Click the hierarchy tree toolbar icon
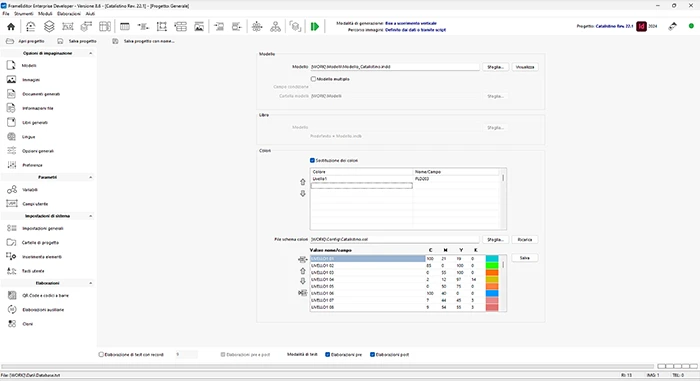700x381 pixels. [275, 27]
